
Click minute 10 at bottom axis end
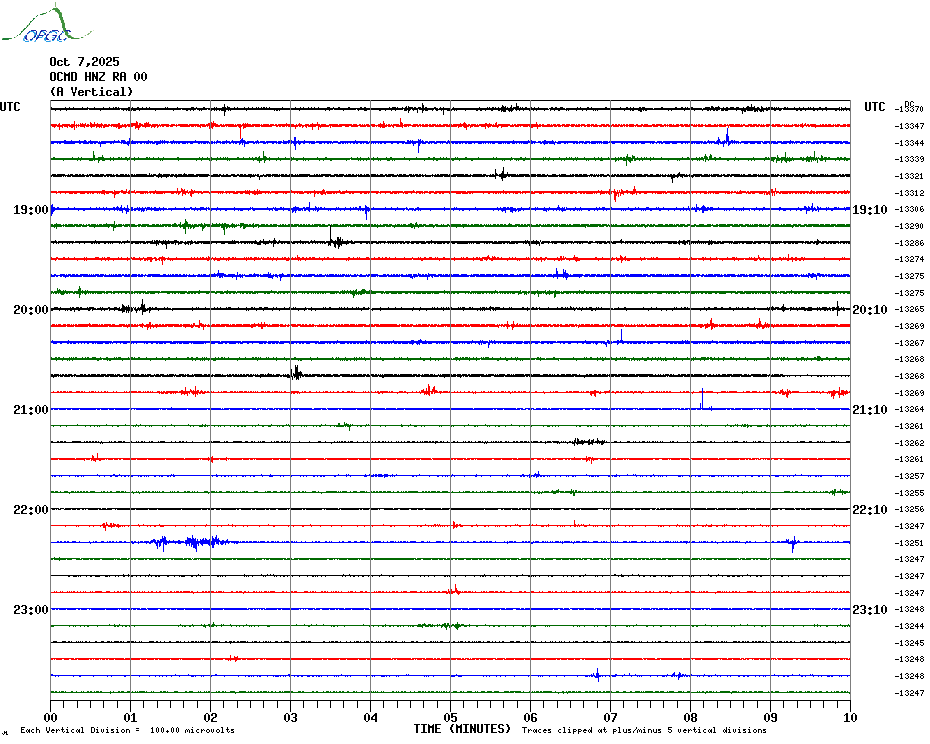(x=849, y=717)
